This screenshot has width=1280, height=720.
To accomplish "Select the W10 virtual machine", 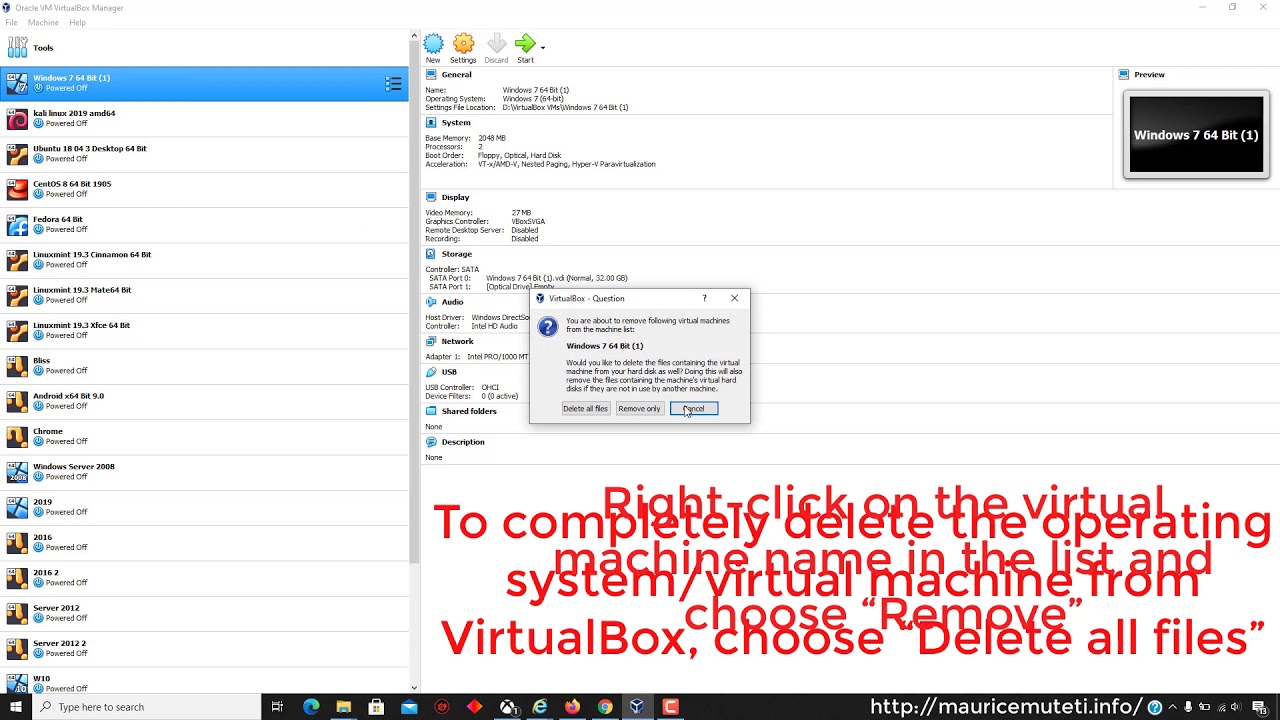I will pos(204,681).
